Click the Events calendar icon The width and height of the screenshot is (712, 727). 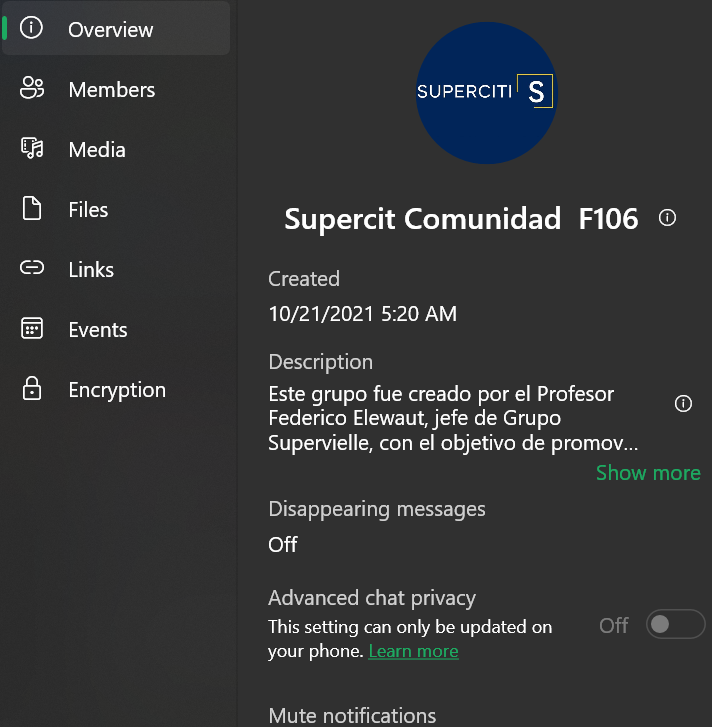pos(32,328)
